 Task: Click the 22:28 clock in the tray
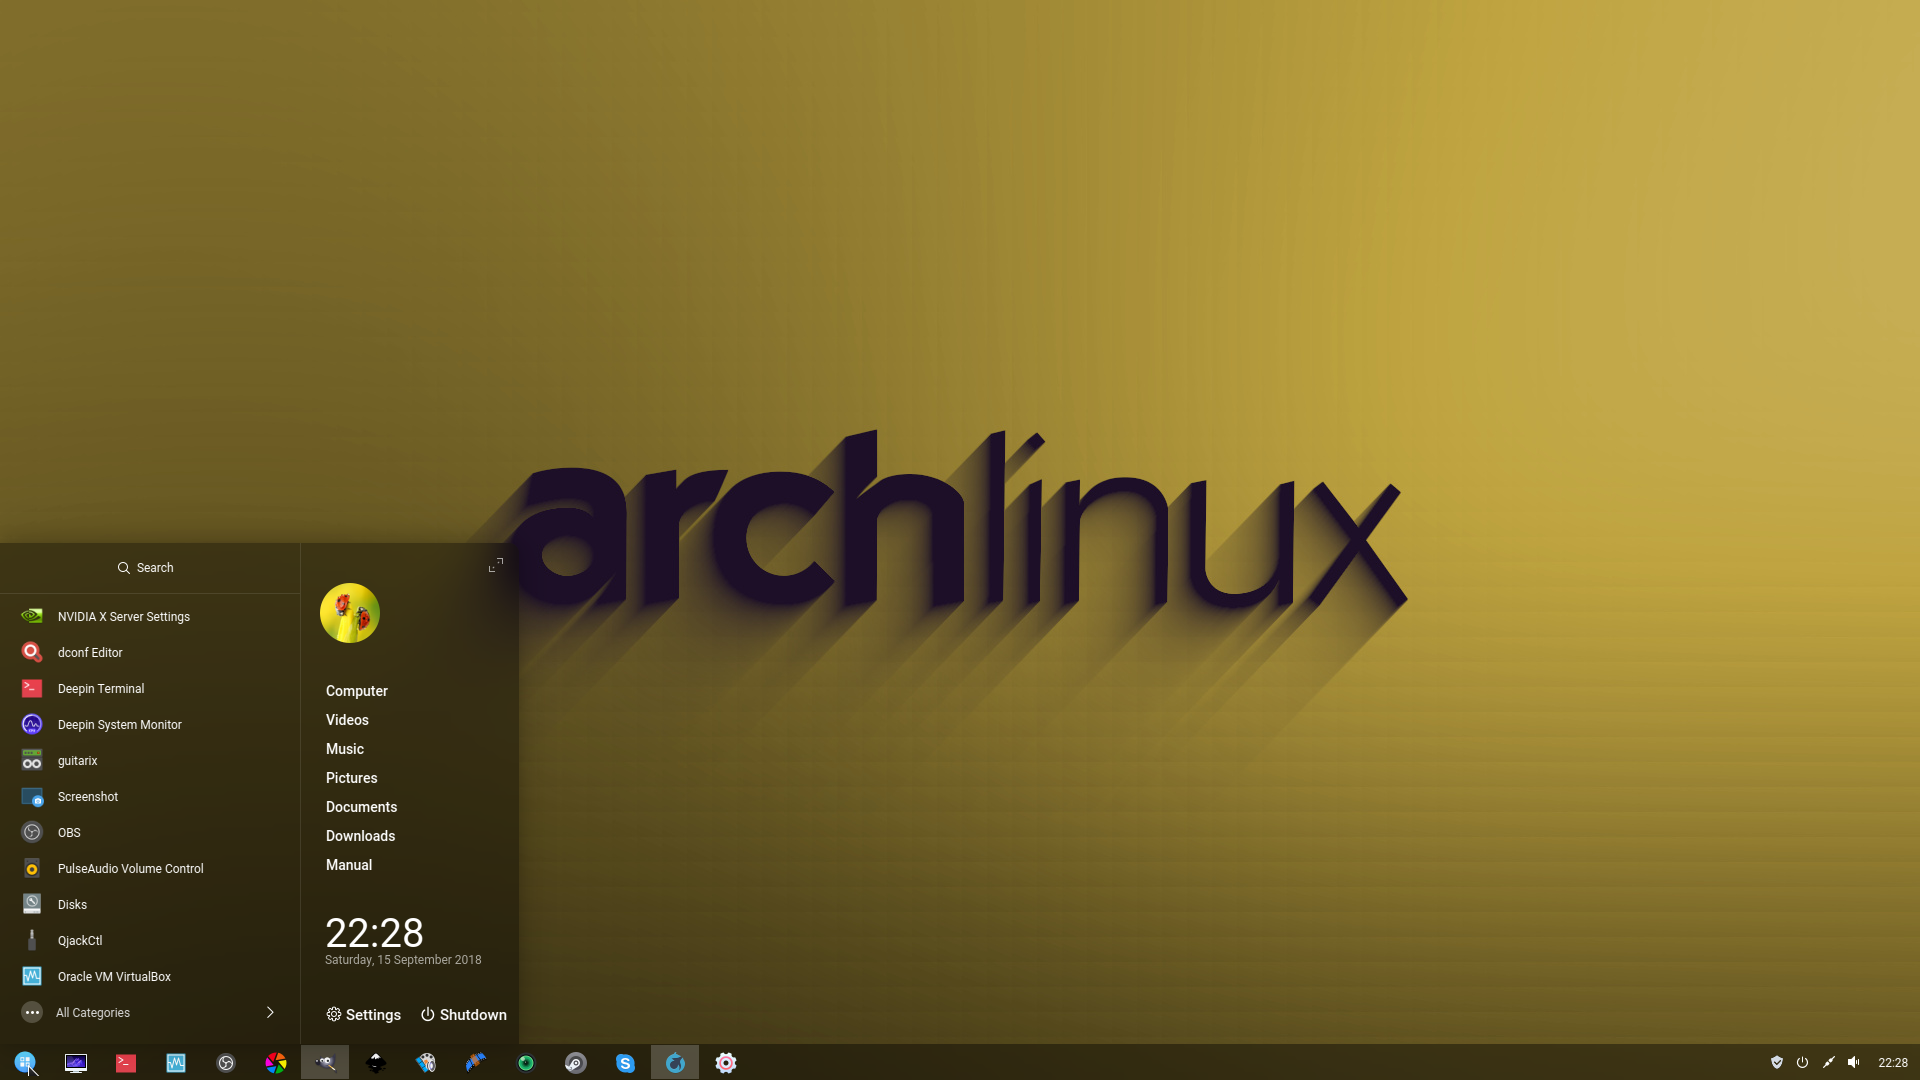point(1892,1062)
